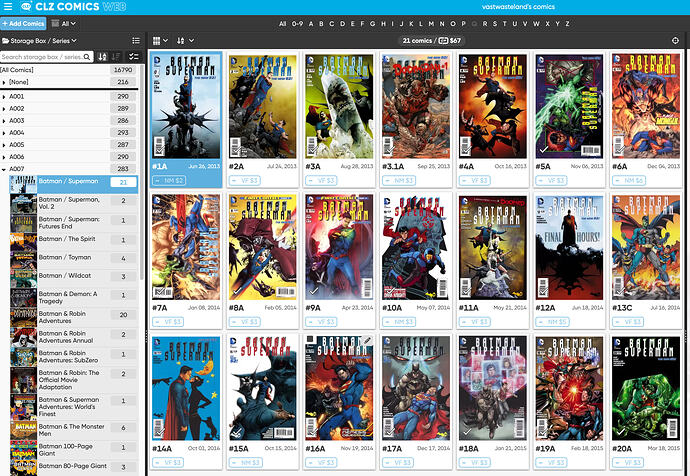
Task: Select Batman / Superman, Vol. 2 series
Action: tap(74, 203)
